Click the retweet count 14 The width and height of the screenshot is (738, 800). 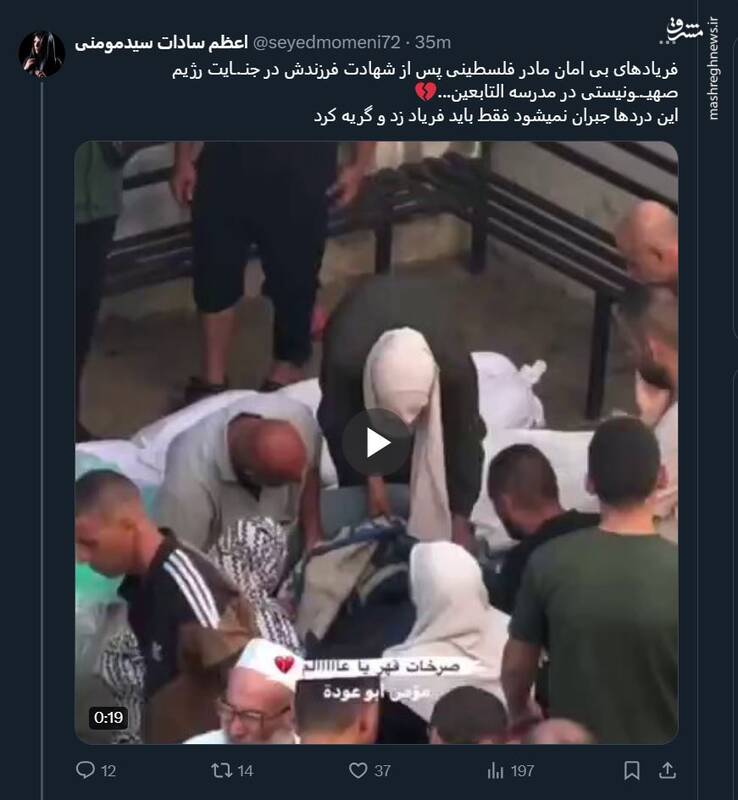click(245, 770)
